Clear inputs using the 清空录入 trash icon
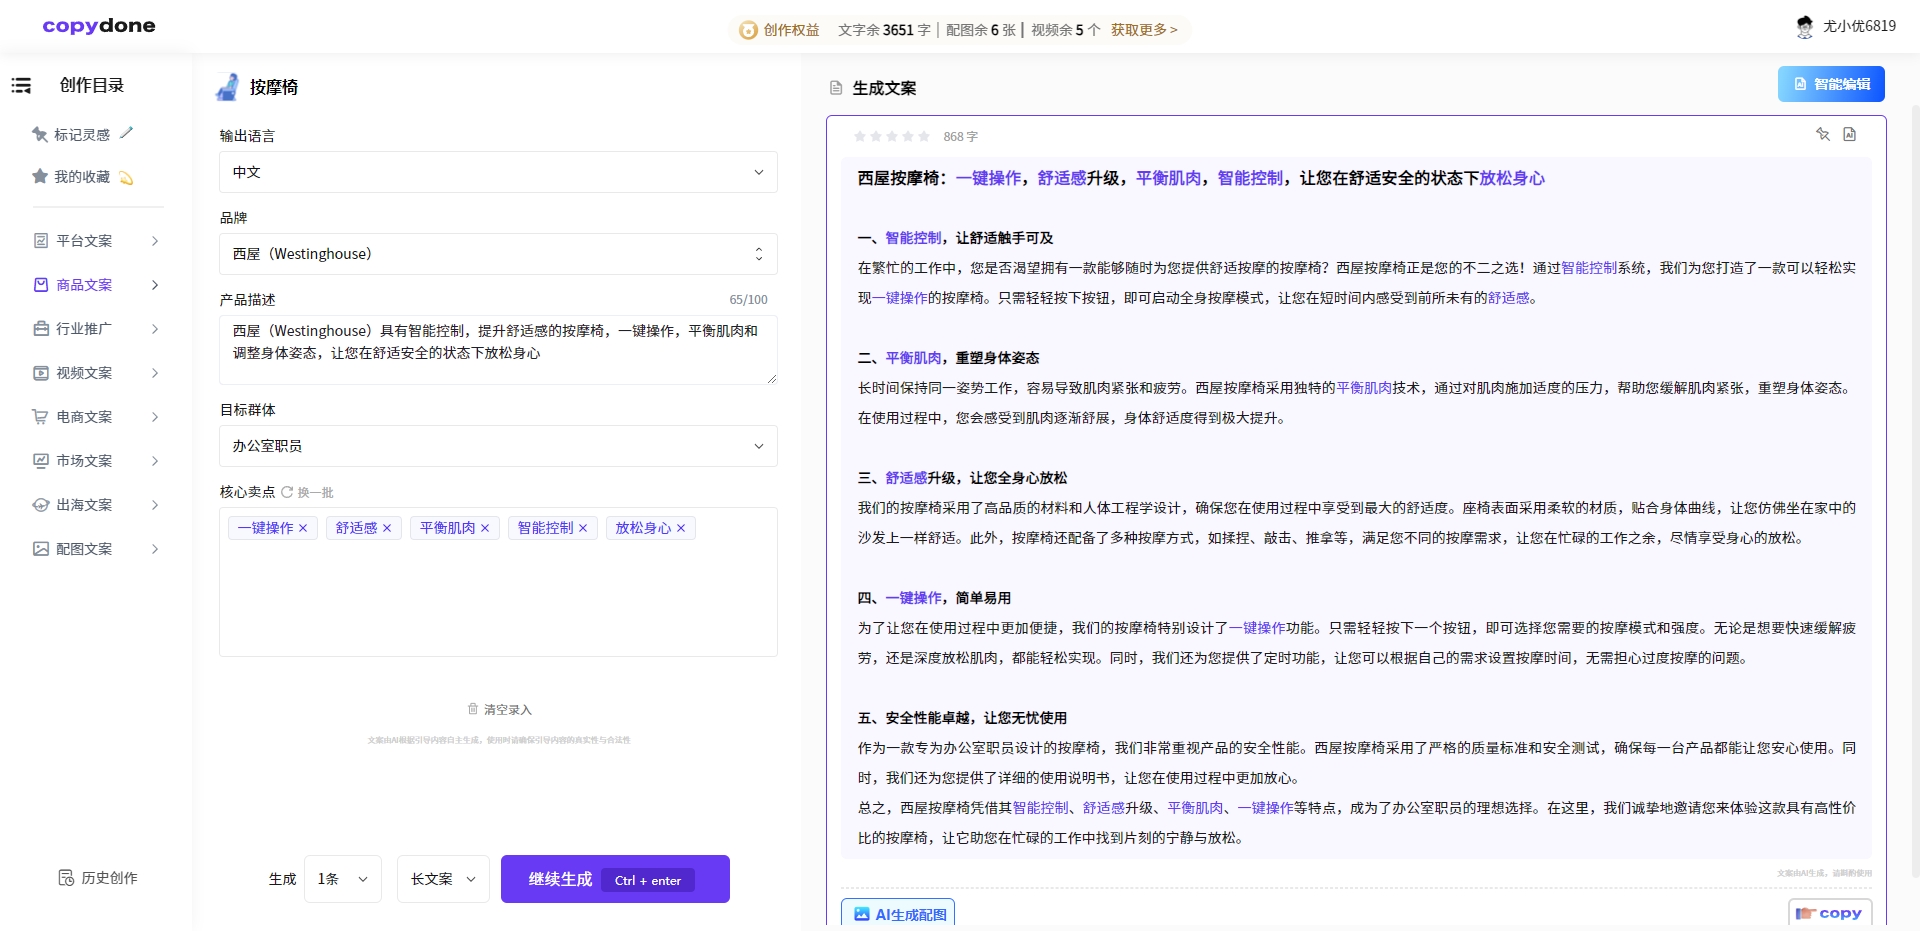This screenshot has height=931, width=1920. [475, 709]
